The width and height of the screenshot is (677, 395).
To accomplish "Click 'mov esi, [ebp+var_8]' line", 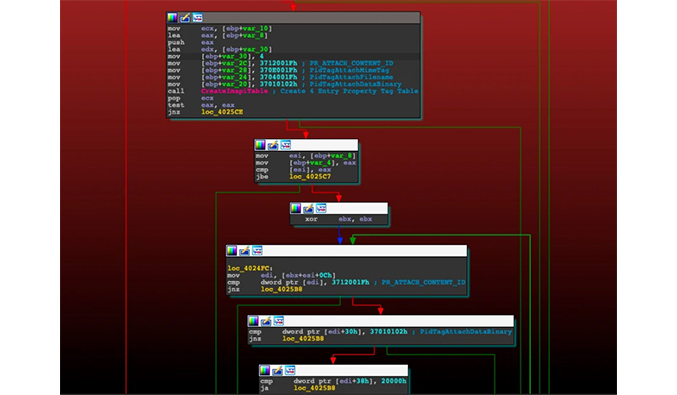I will pos(306,156).
